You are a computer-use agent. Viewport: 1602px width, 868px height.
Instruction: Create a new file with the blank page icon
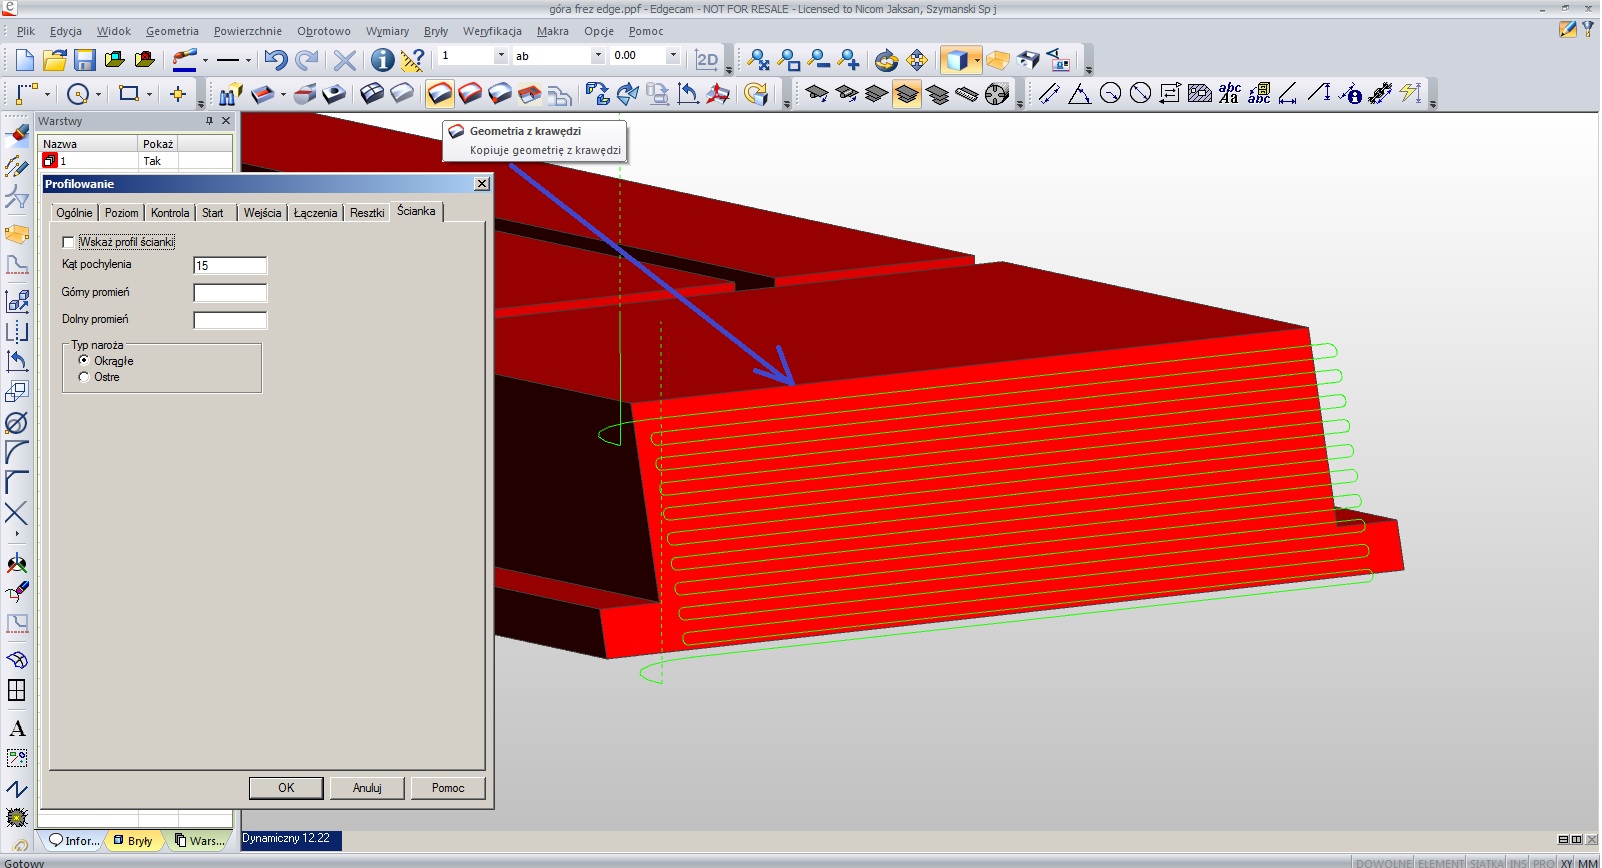25,60
